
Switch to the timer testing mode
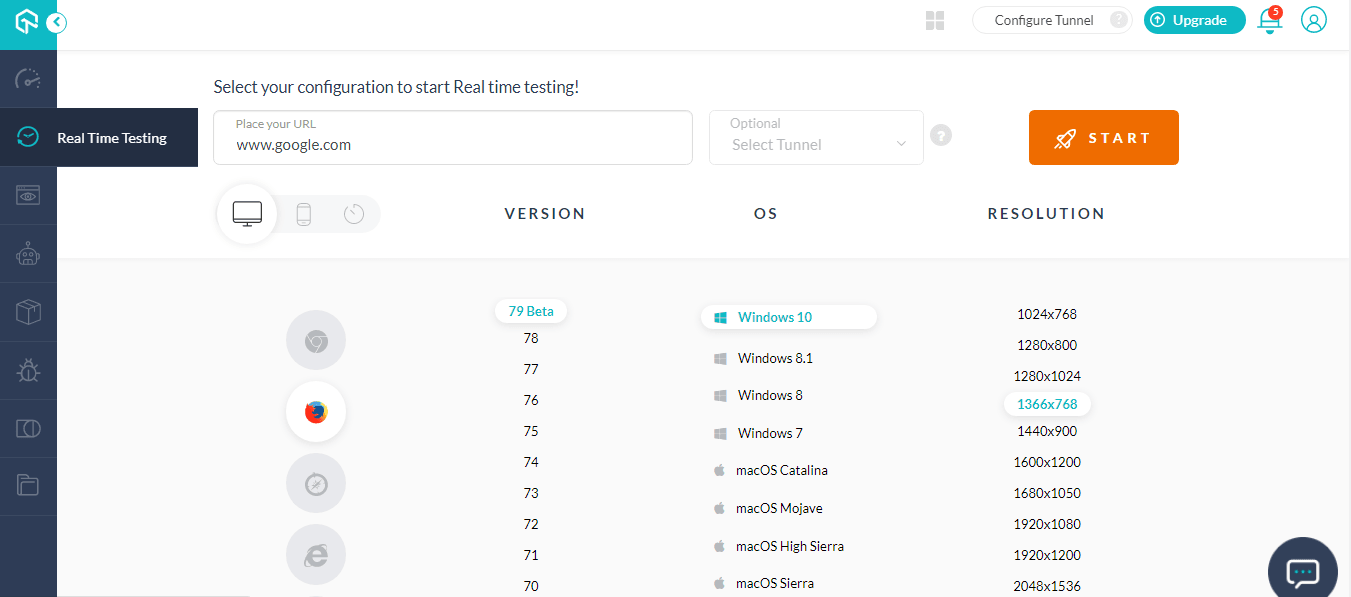point(353,214)
